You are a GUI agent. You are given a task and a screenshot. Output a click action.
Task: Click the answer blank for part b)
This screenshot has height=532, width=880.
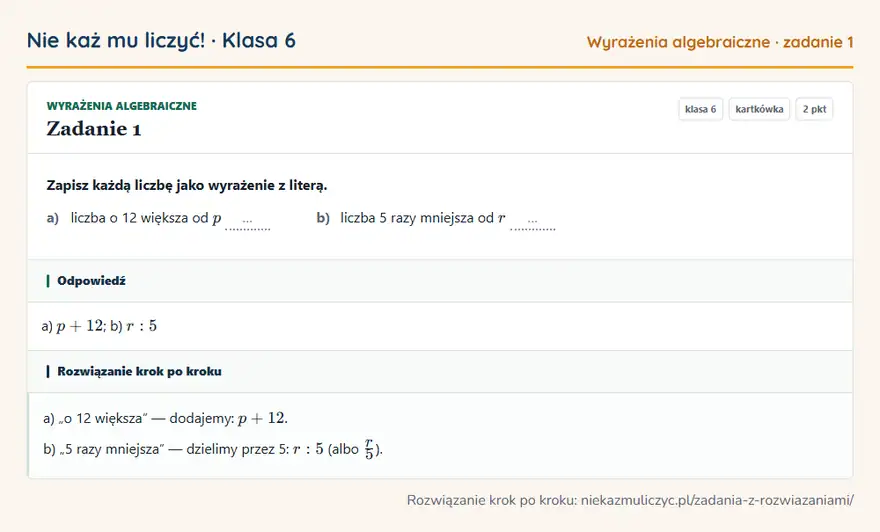coord(533,222)
